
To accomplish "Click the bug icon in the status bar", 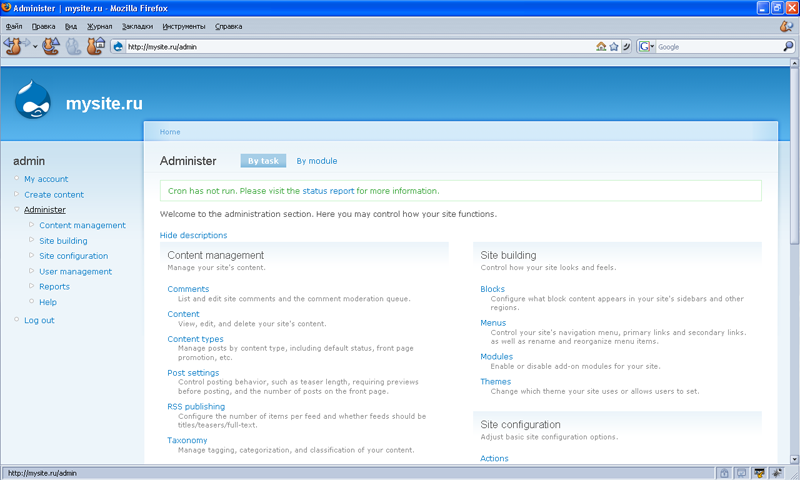I will [x=777, y=473].
